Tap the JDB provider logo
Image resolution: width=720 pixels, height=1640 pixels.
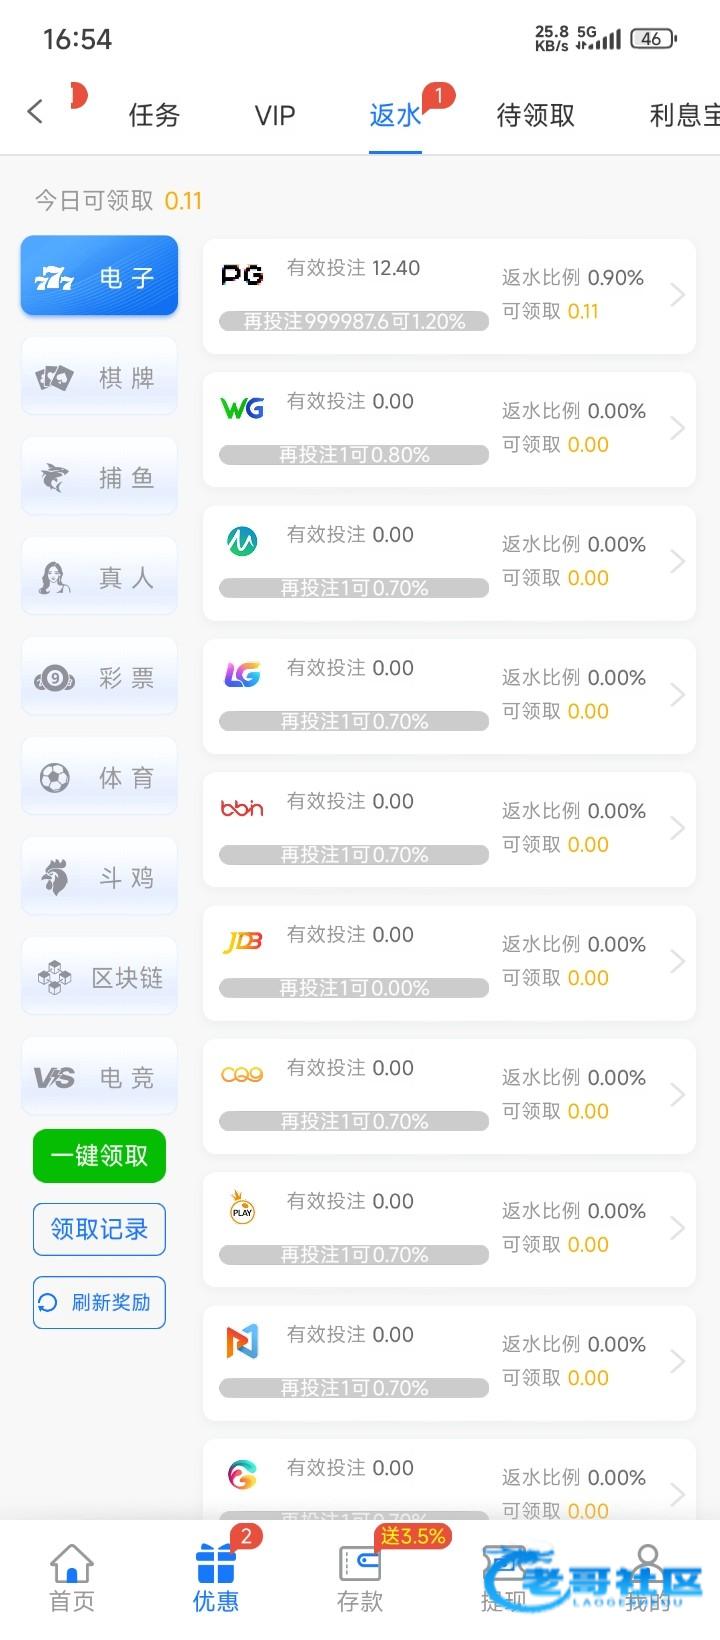point(242,942)
